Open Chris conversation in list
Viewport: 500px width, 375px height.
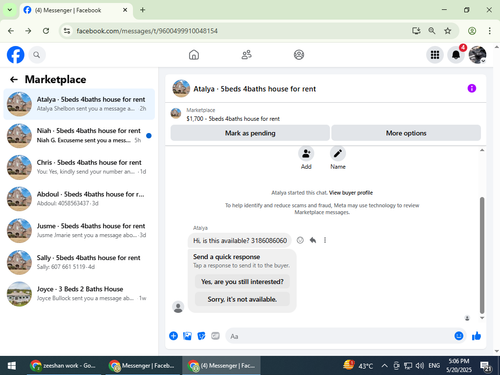[x=79, y=167]
